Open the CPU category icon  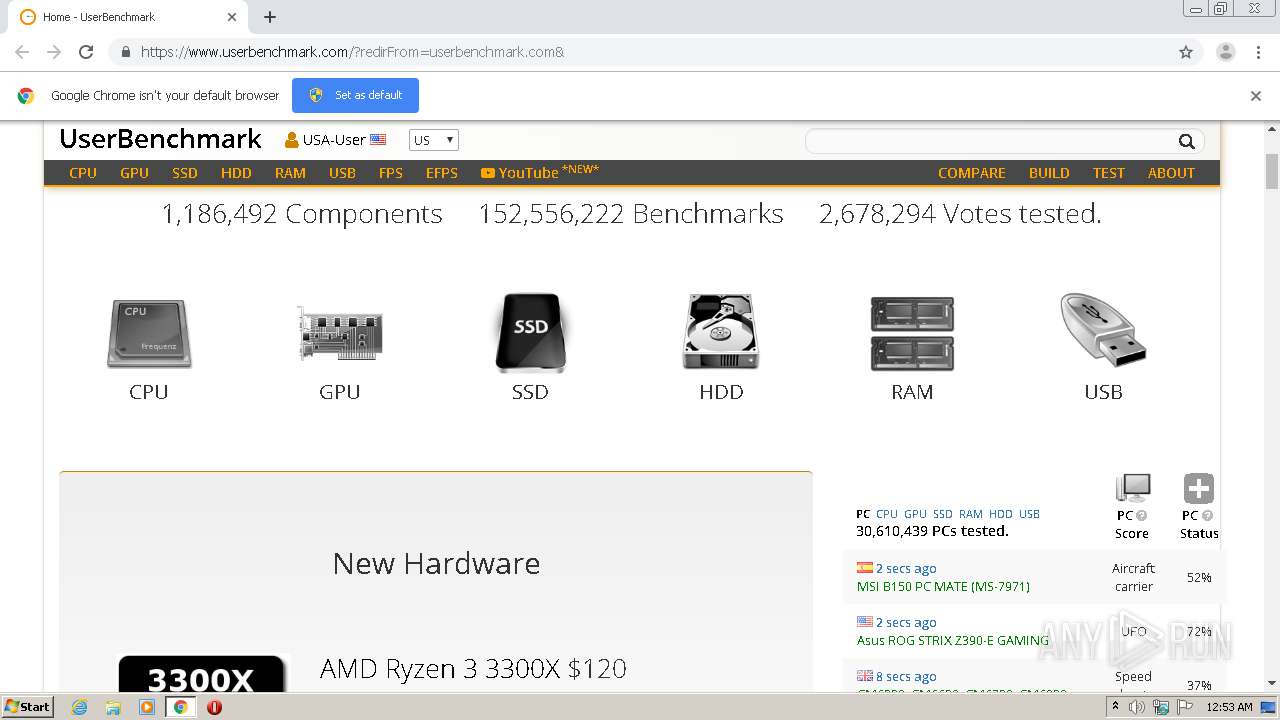coord(149,334)
